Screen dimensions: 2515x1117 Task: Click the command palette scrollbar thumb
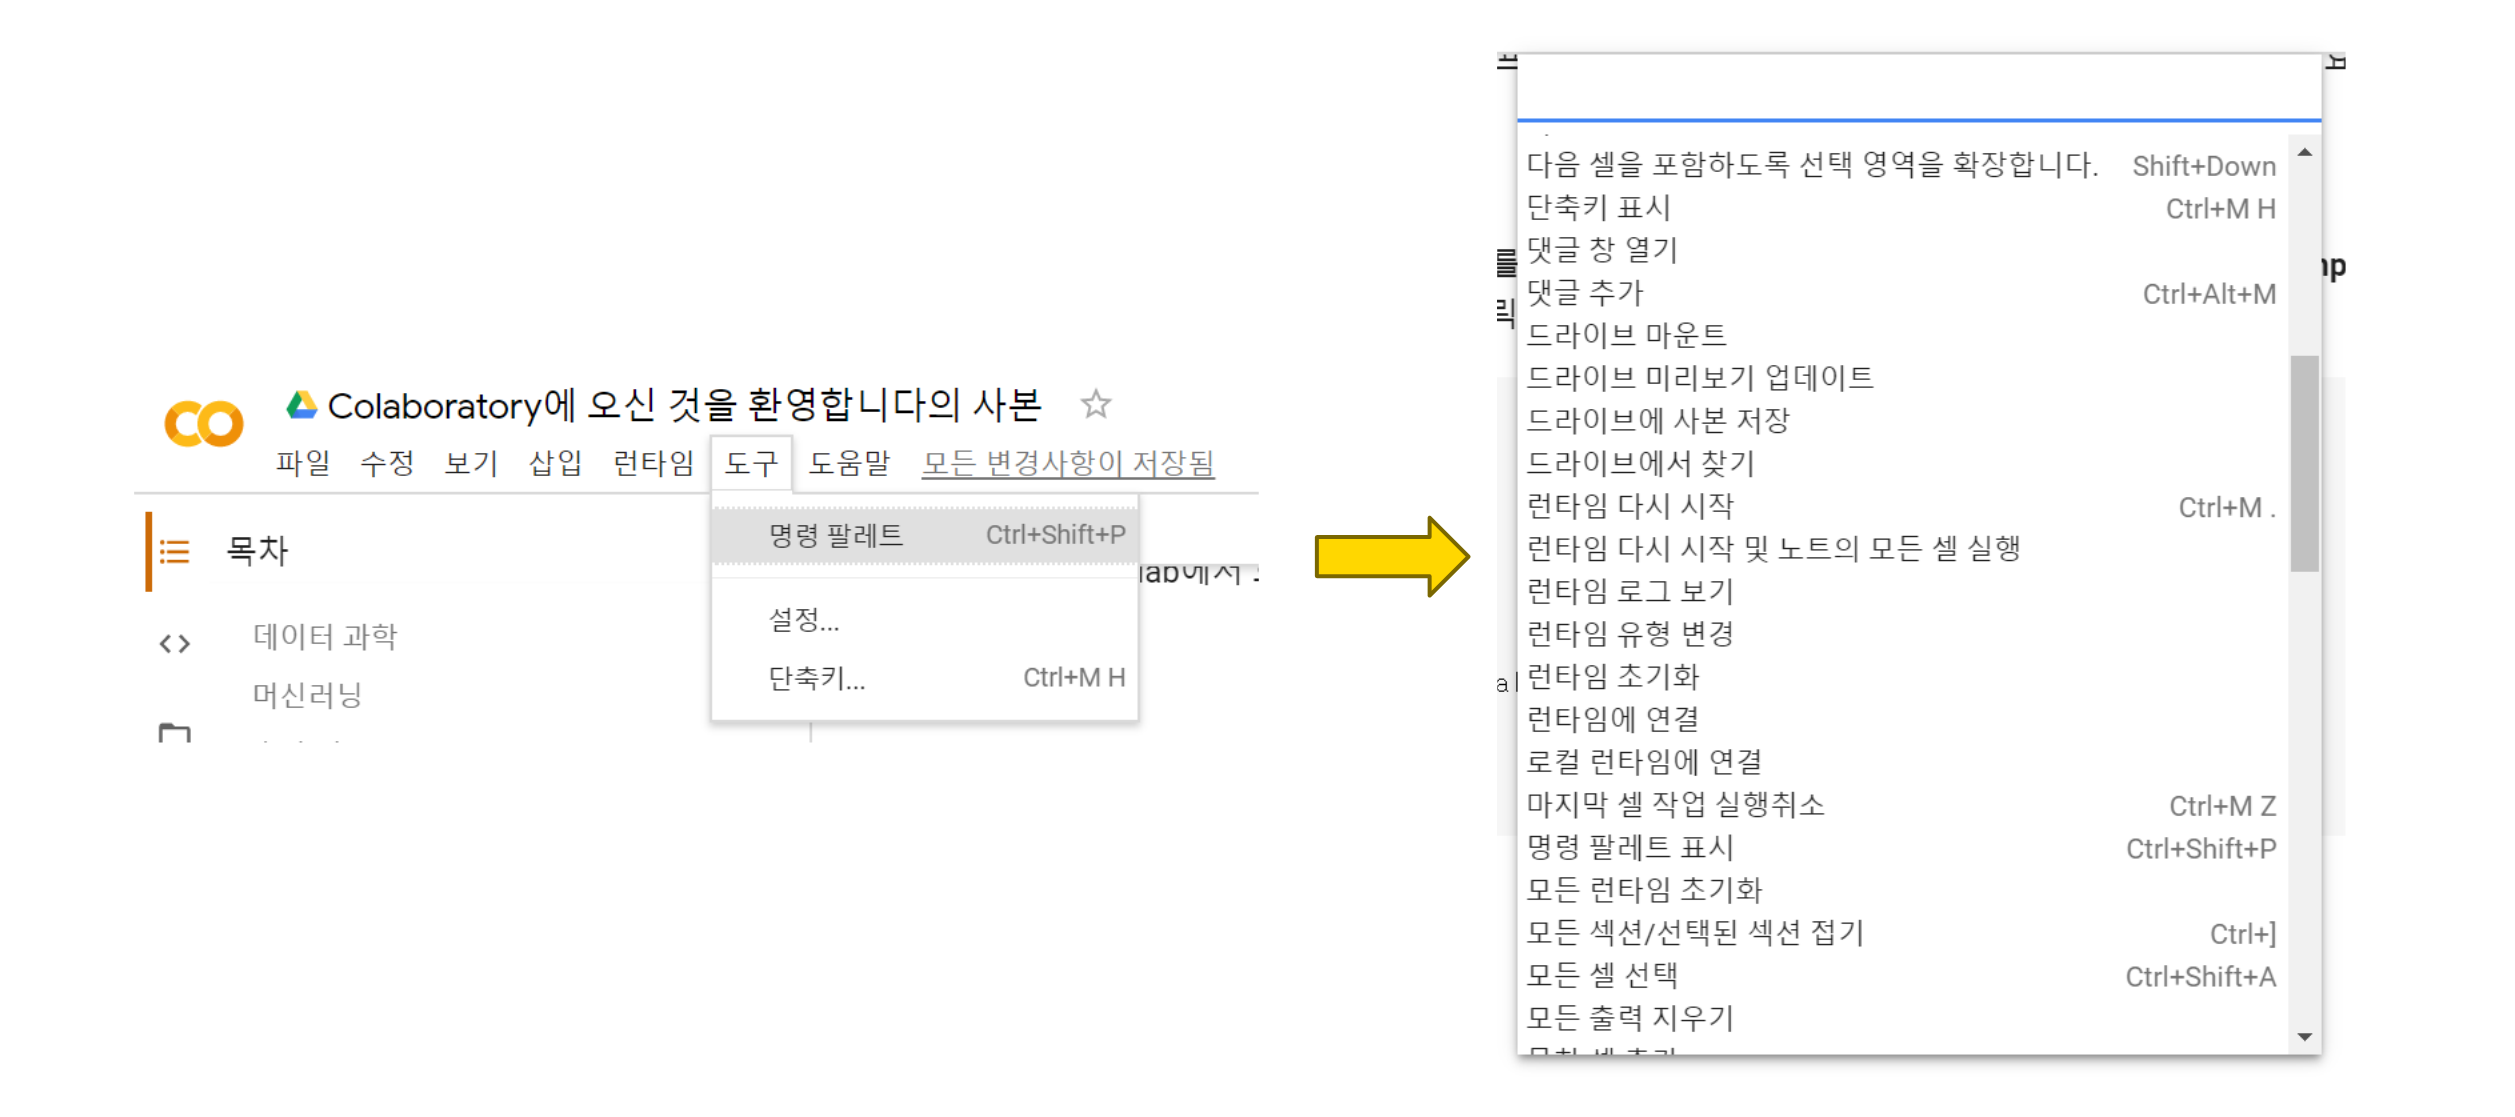click(x=2303, y=462)
